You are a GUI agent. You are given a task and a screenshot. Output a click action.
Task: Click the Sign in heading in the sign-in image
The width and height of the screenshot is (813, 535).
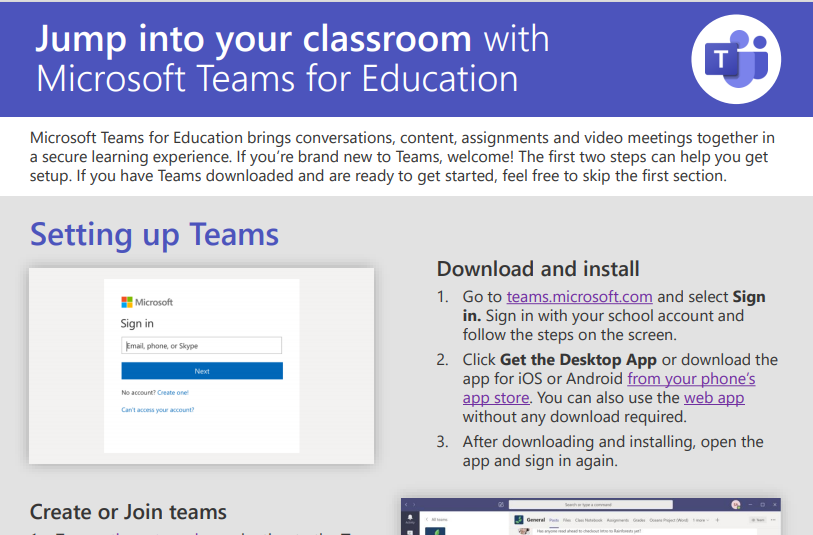tap(137, 323)
